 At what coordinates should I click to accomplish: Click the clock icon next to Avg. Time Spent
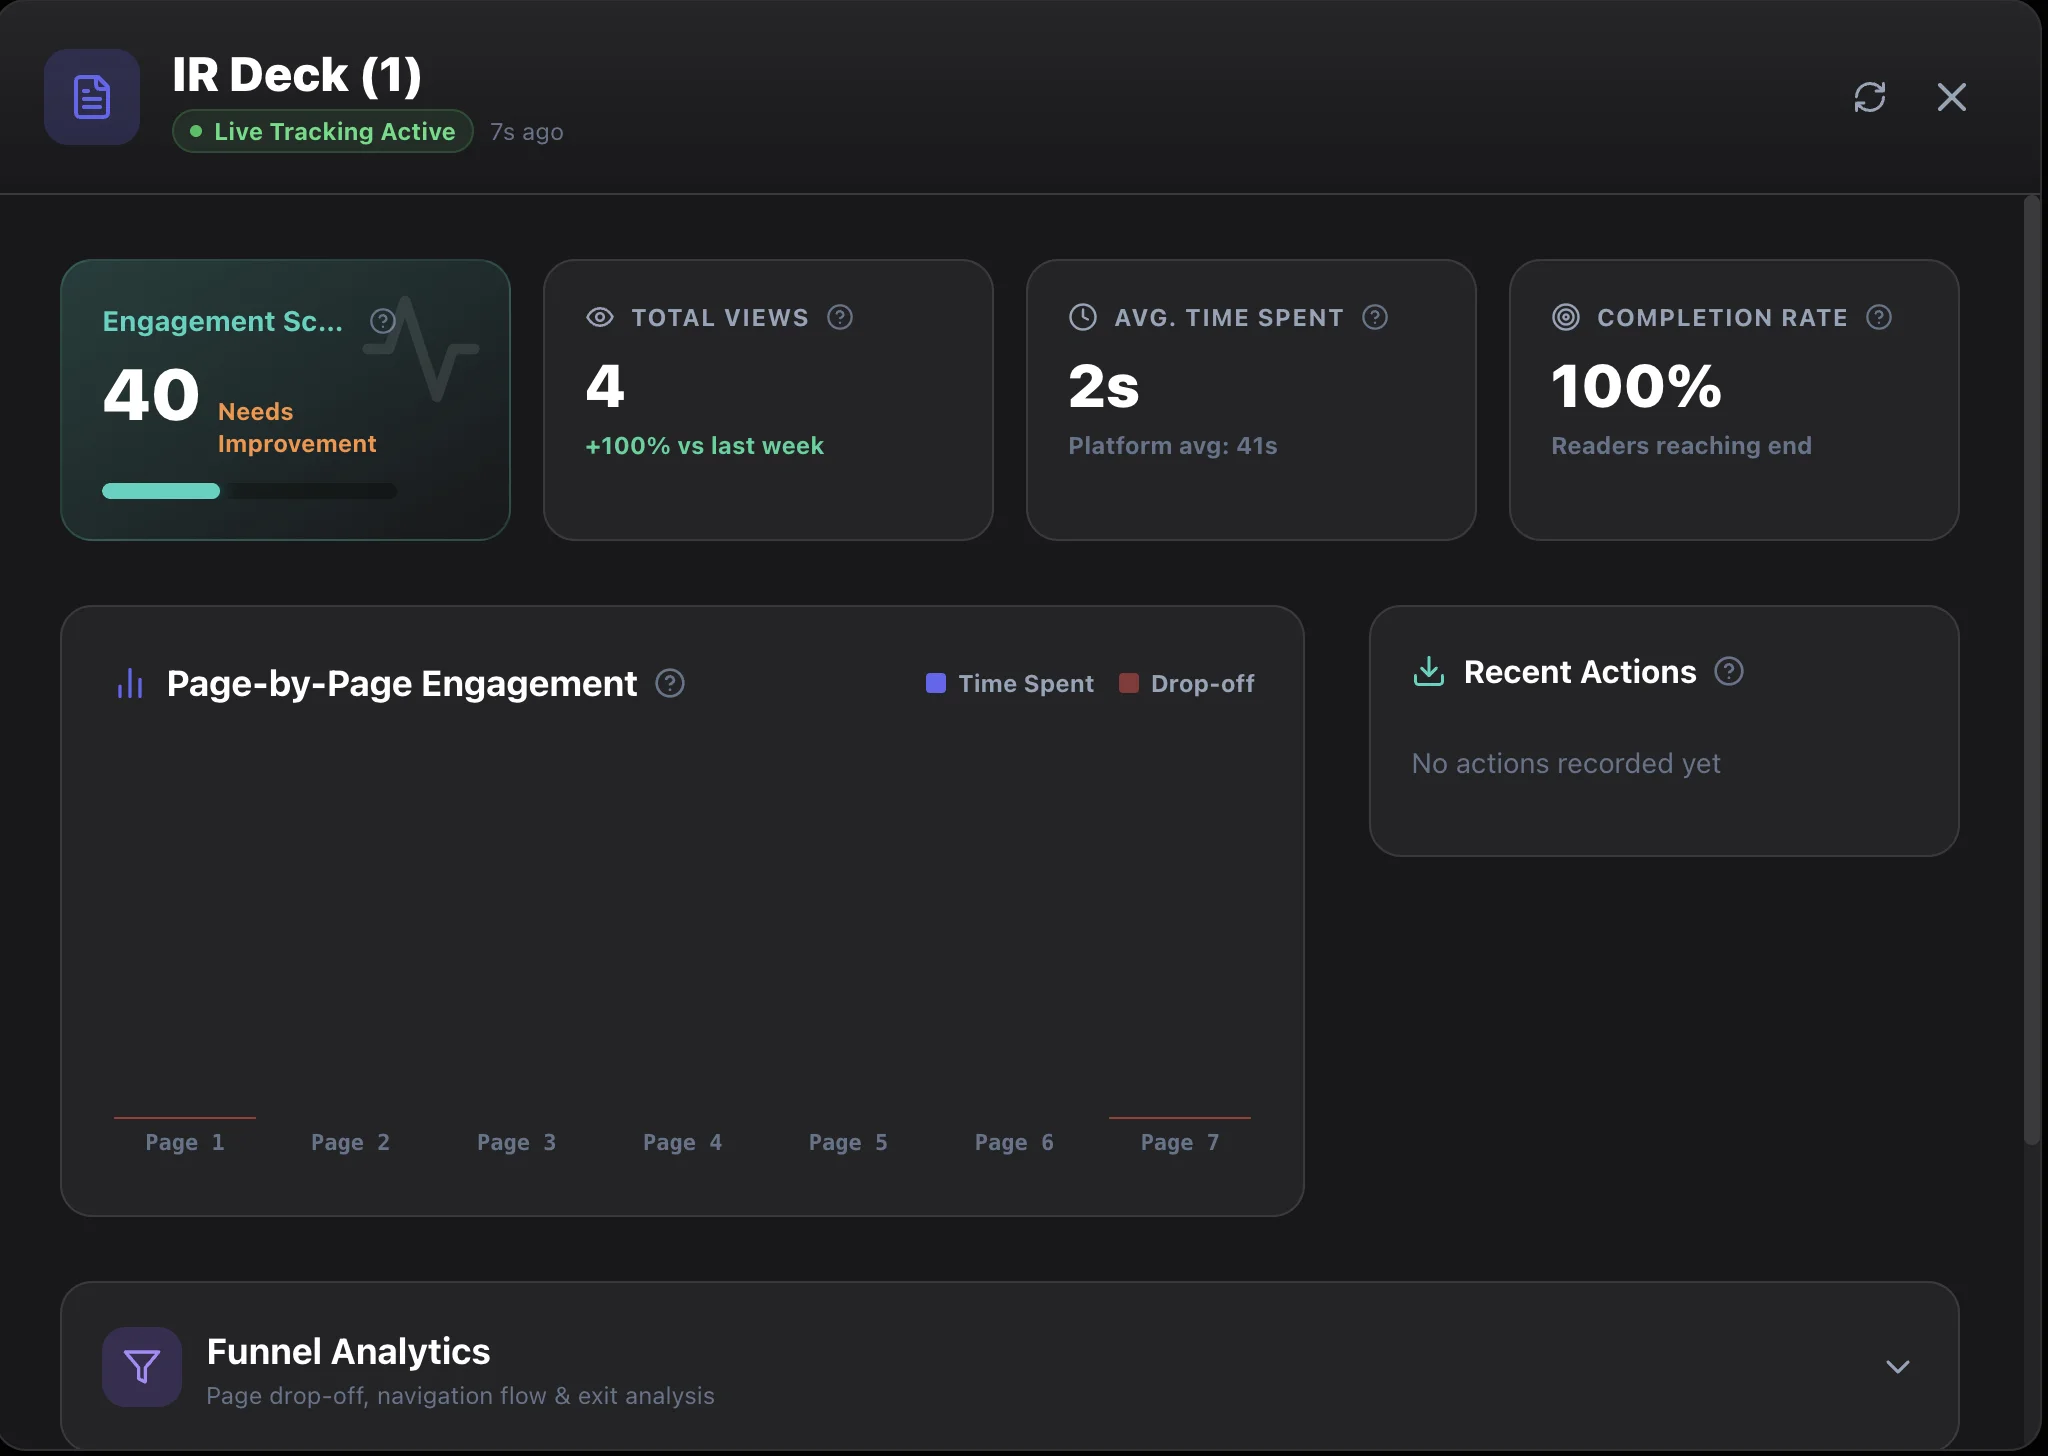(1082, 317)
